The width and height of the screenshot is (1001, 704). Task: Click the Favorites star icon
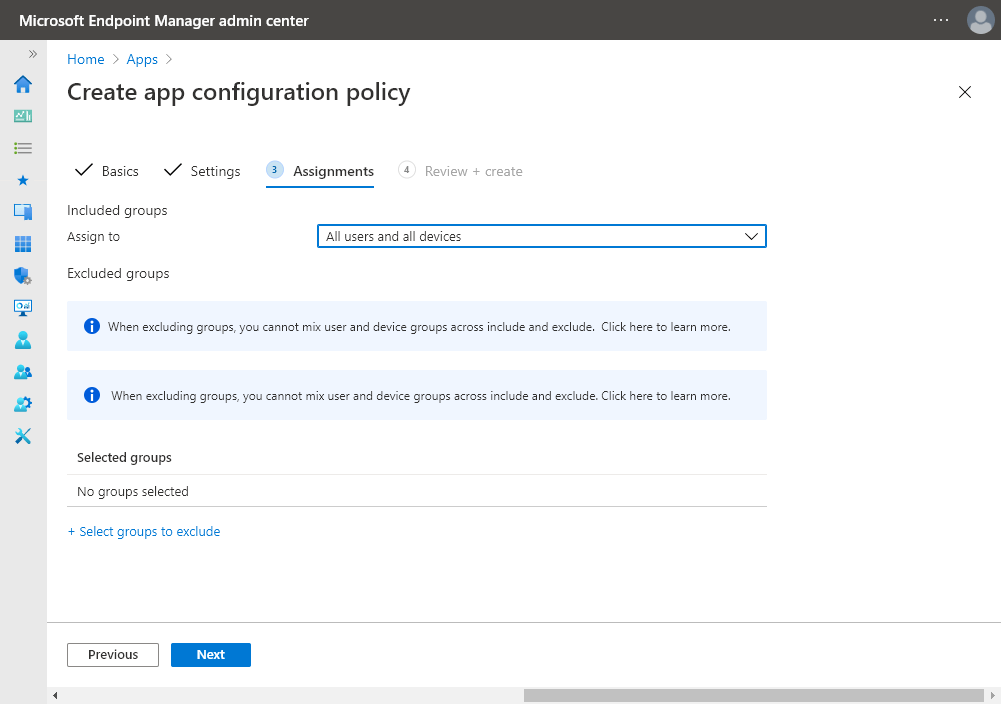(x=23, y=180)
